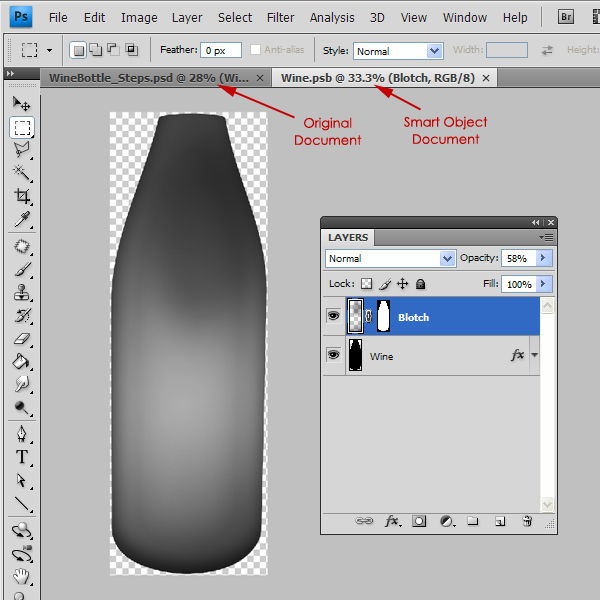Select the Clone Stamp tool
This screenshot has width=600, height=600.
point(21,293)
